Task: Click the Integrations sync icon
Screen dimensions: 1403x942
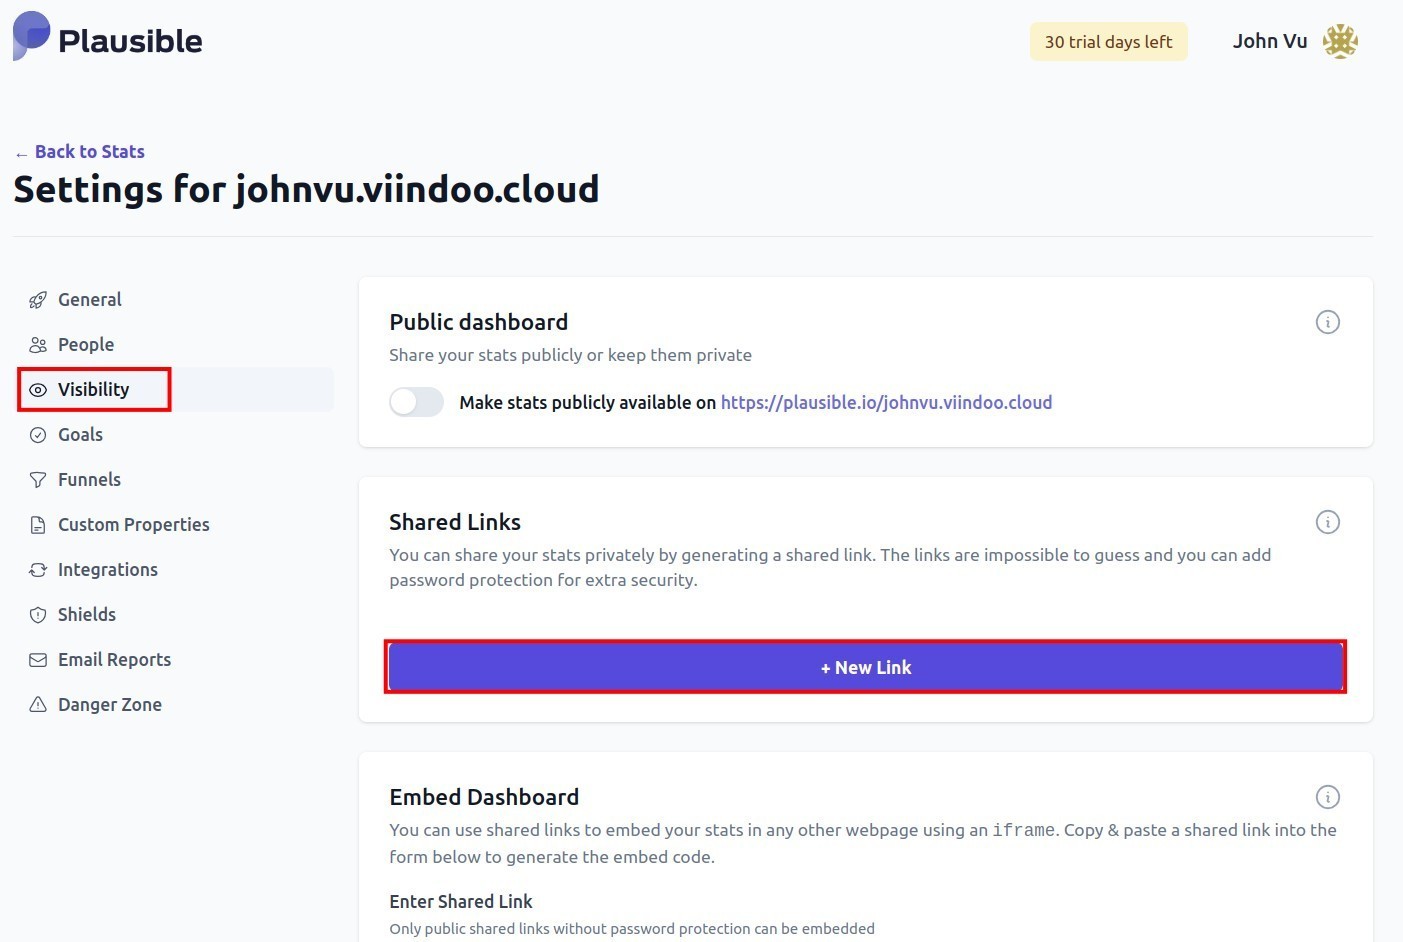Action: 37,569
